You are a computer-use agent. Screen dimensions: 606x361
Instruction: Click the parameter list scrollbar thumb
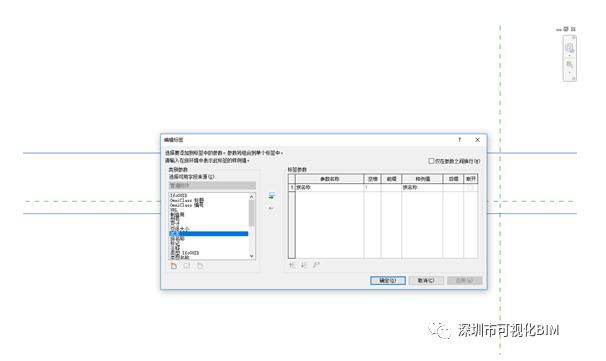252,213
